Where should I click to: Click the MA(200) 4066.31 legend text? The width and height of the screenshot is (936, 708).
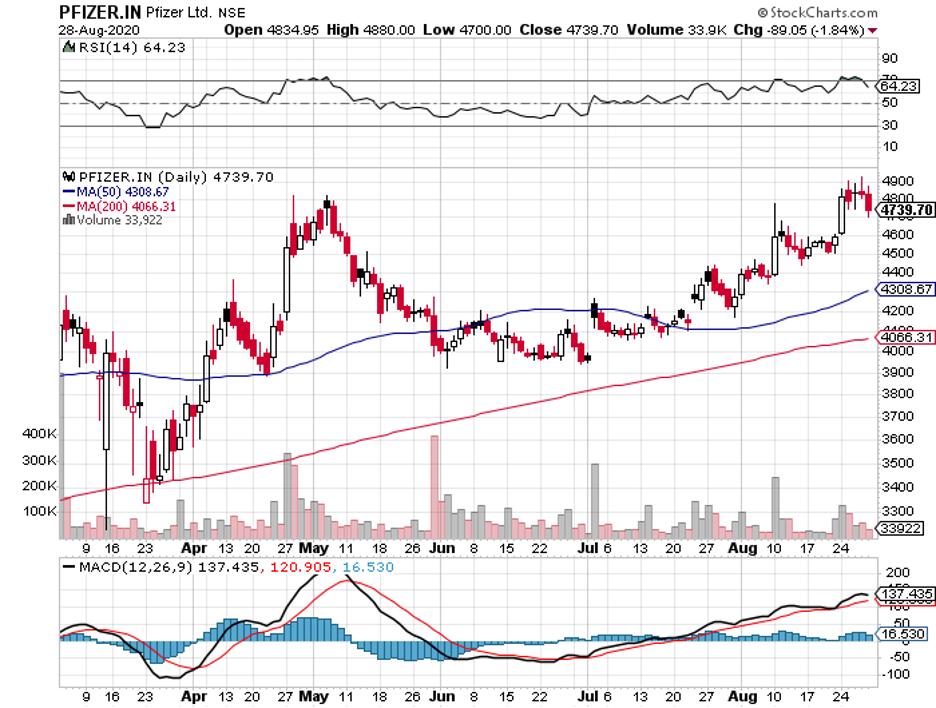(x=126, y=207)
